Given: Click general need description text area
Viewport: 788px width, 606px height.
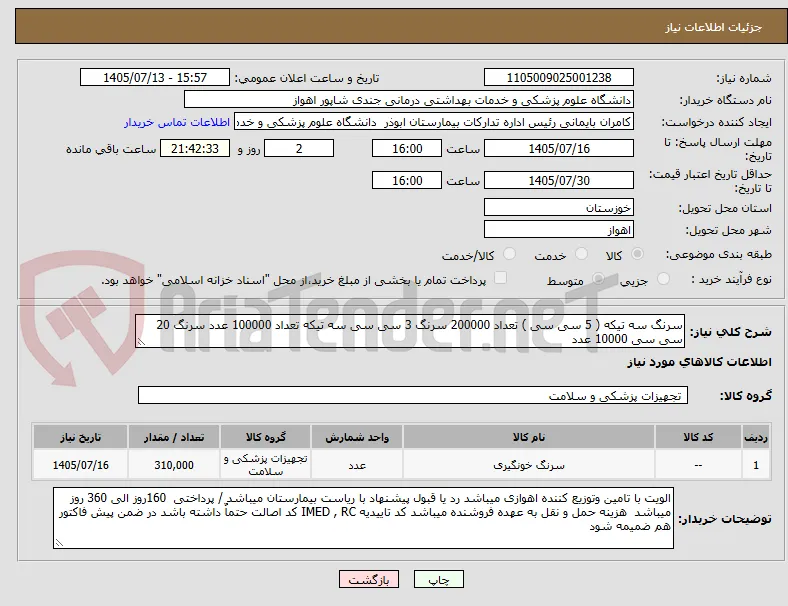Looking at the screenshot, I should (410, 332).
